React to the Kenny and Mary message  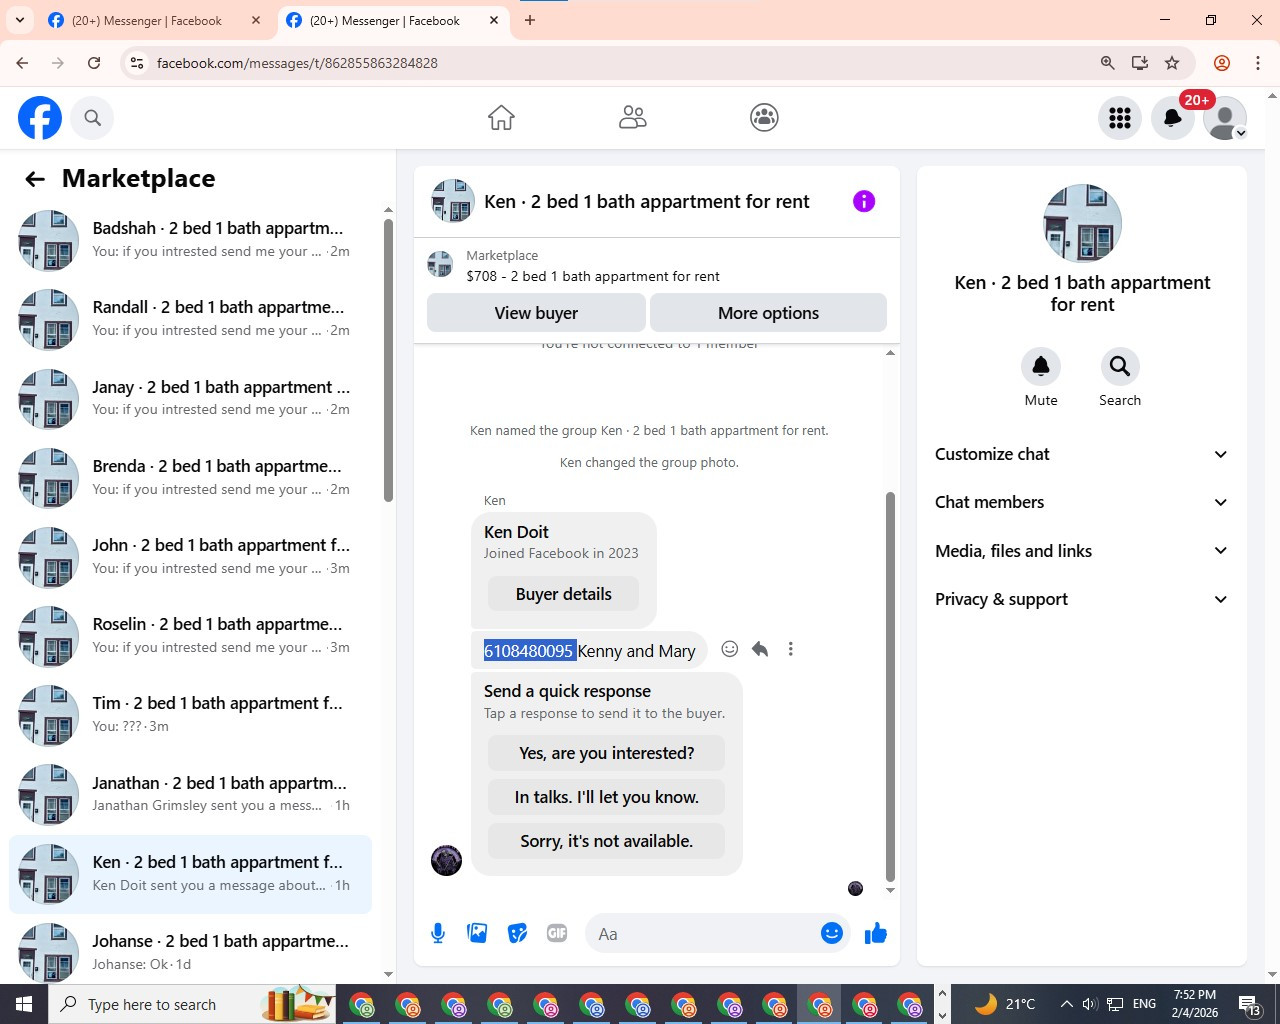pos(730,649)
